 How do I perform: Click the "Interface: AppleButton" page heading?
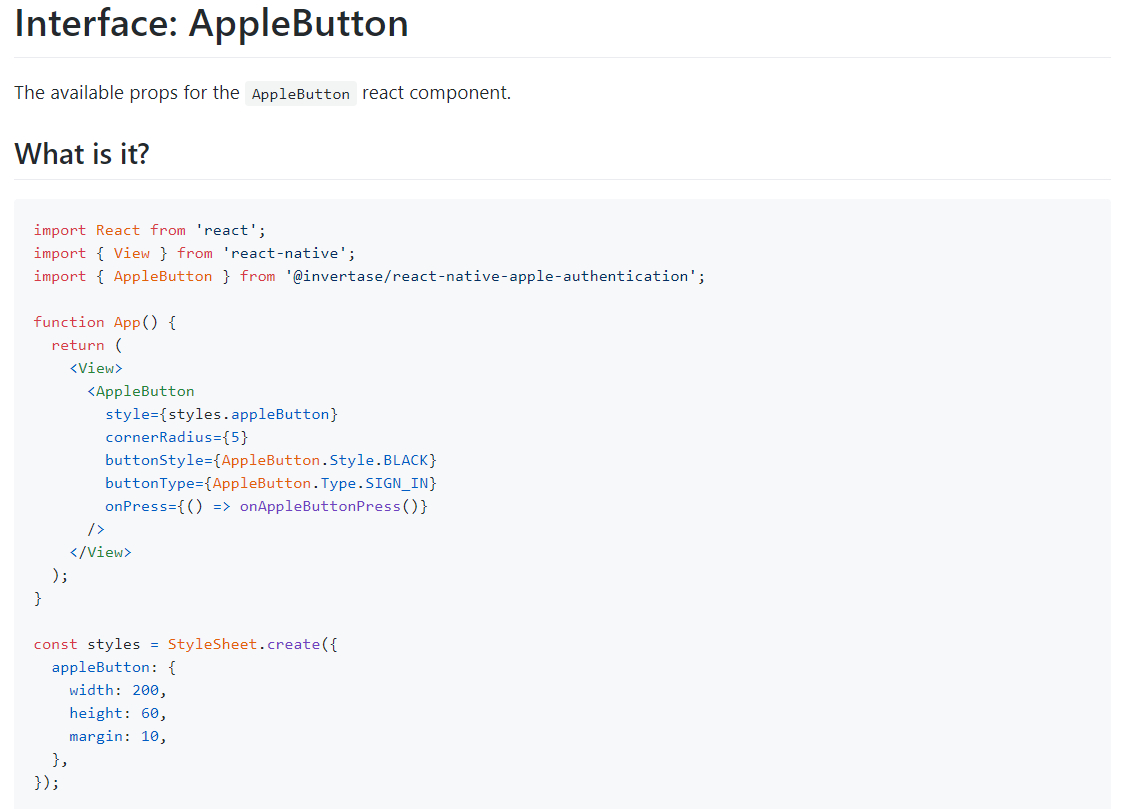[x=211, y=24]
